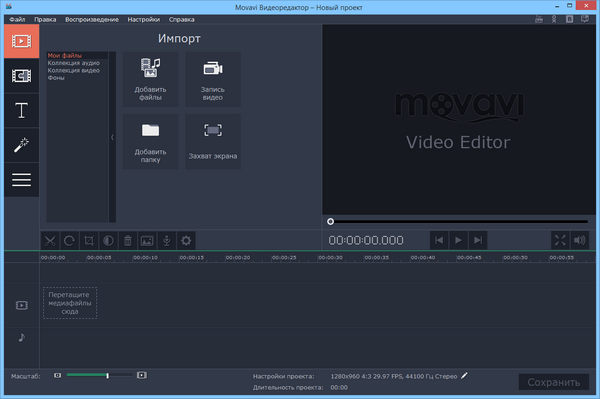The width and height of the screenshot is (600, 399).
Task: Open the Правка menu
Action: (x=45, y=20)
